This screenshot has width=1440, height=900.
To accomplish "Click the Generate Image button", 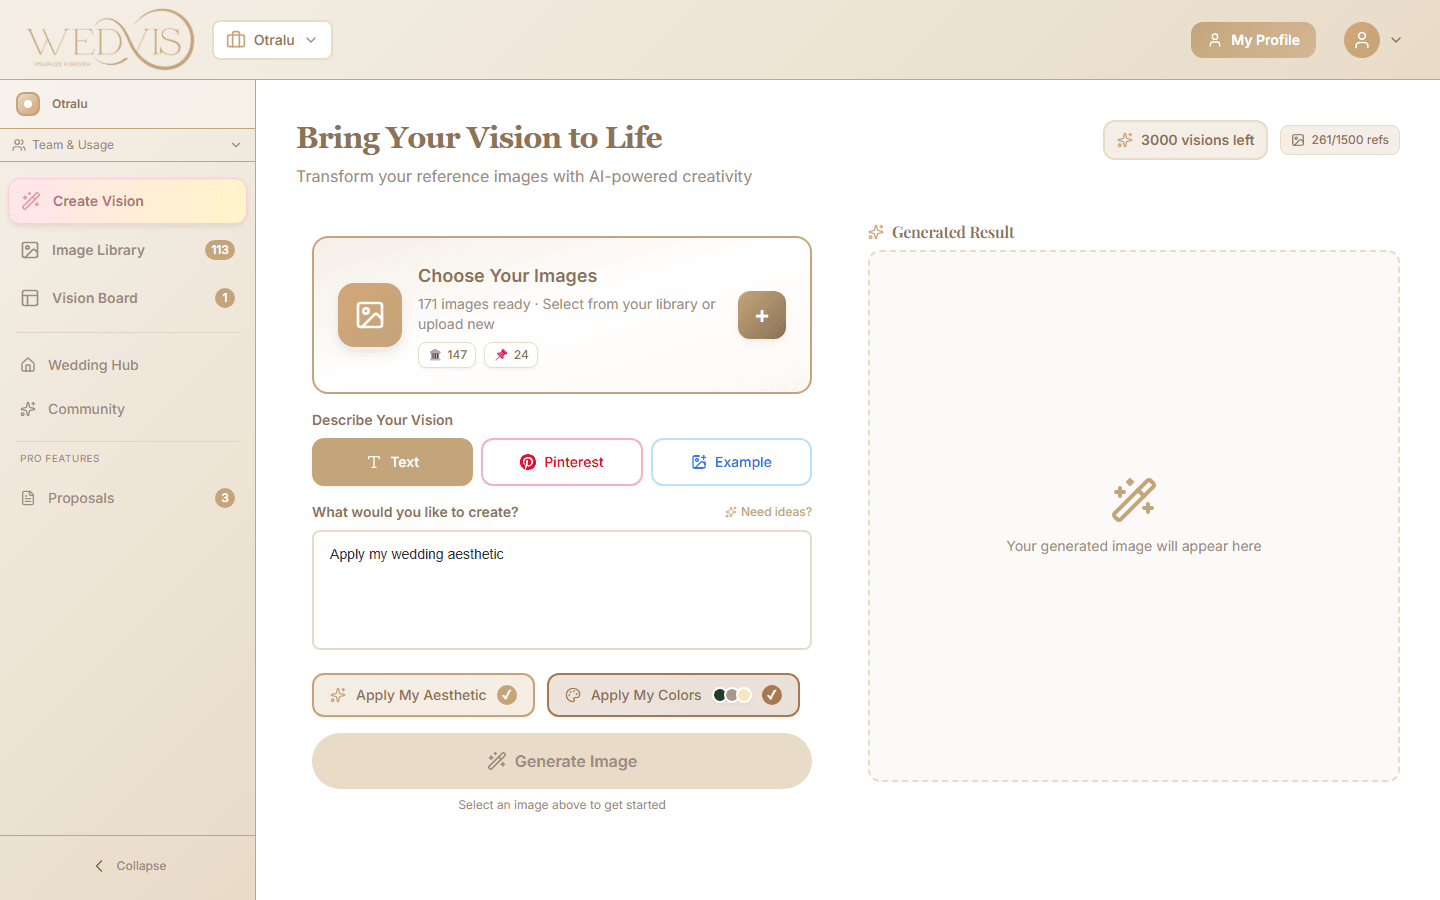I will [561, 760].
